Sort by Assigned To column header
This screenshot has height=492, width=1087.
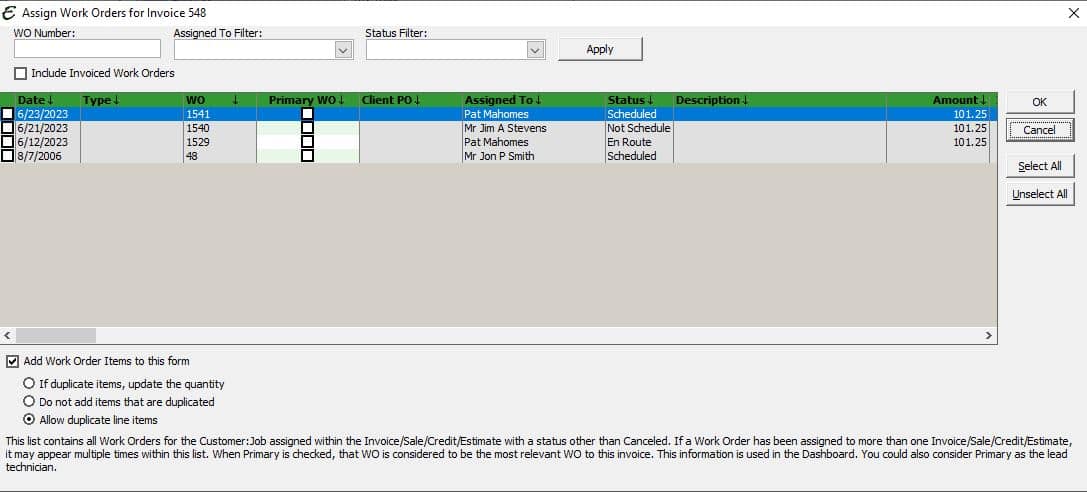point(503,100)
